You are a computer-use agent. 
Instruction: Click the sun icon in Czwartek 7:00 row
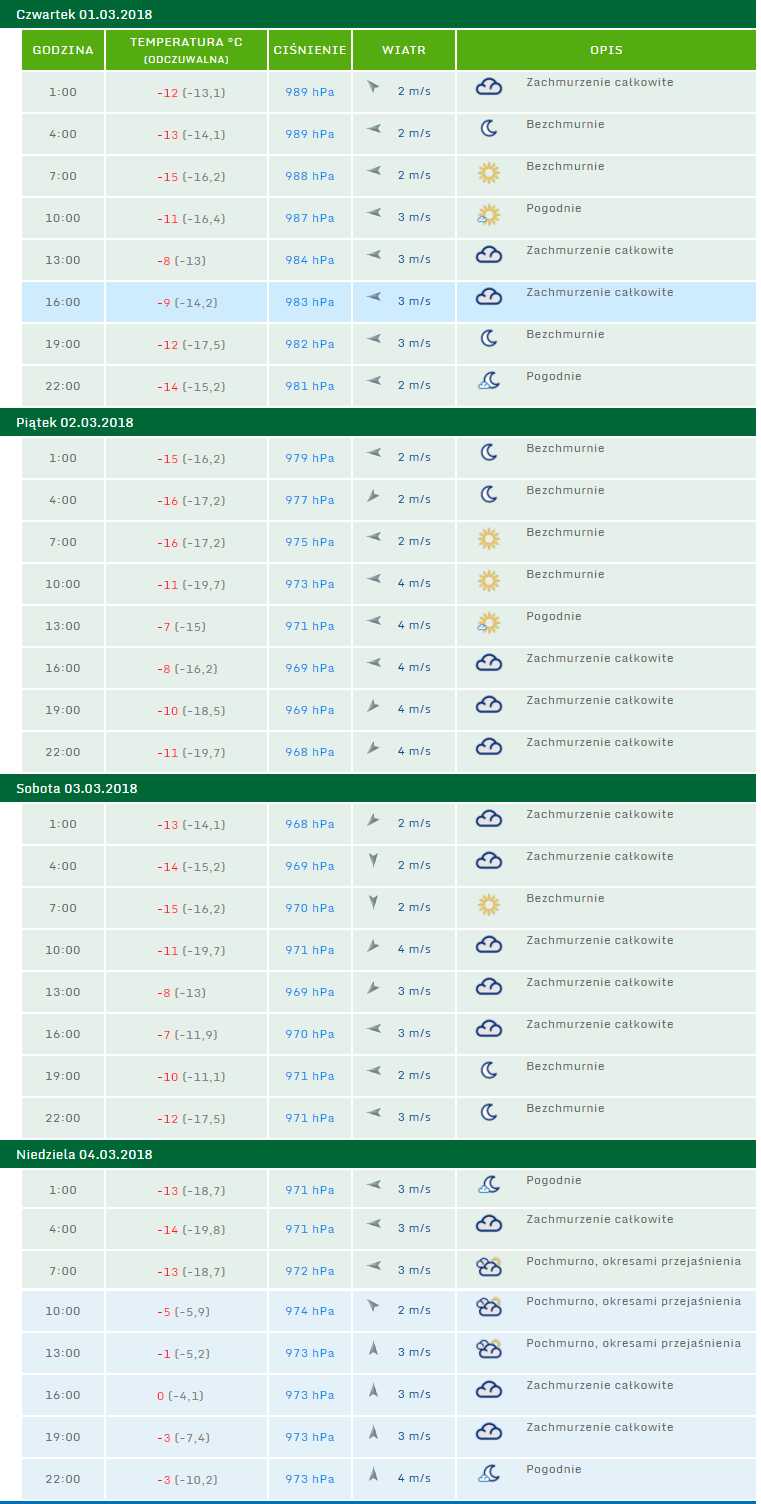coord(488,173)
